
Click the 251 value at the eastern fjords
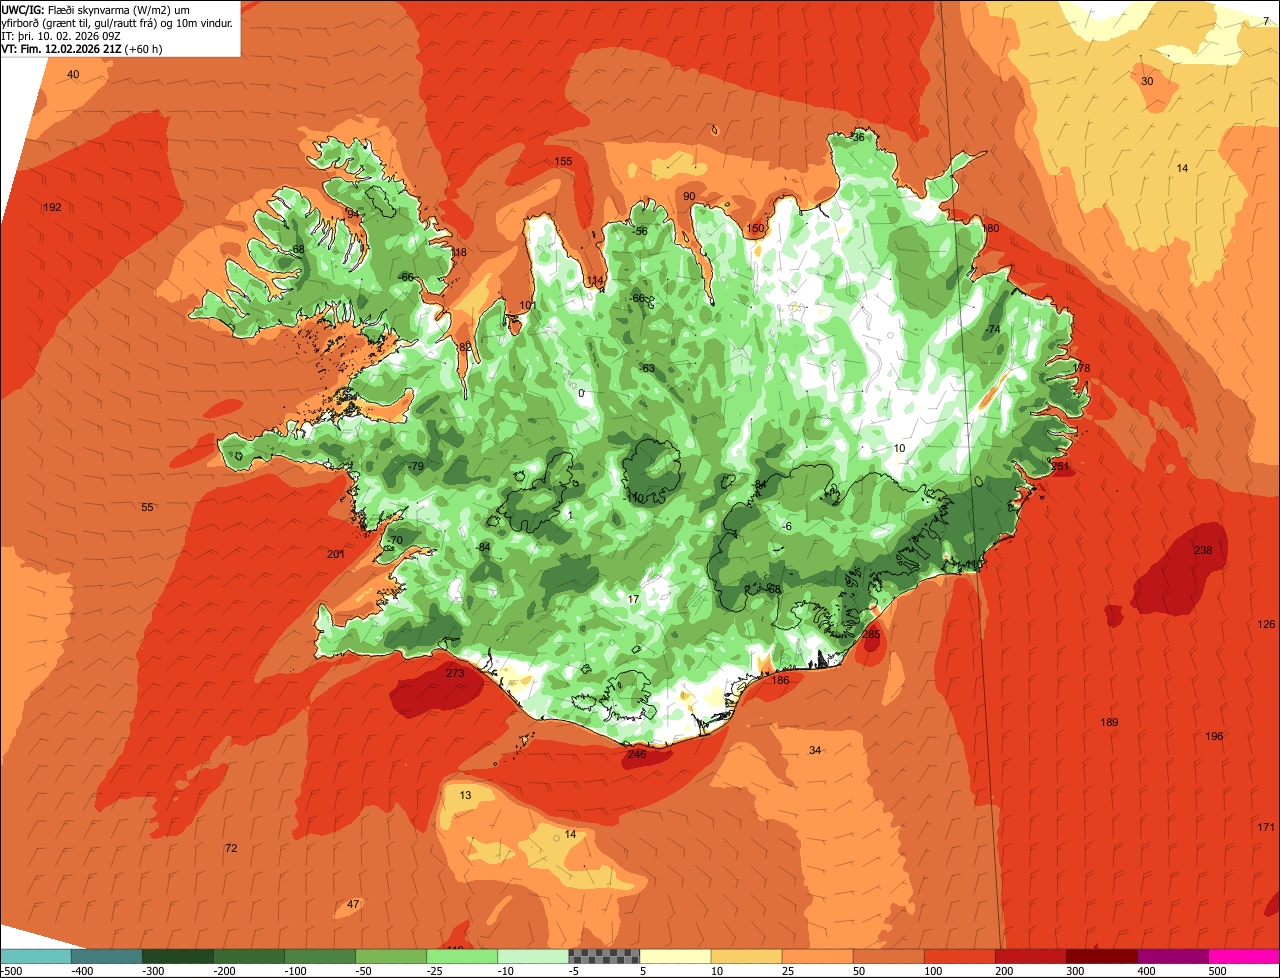1062,467
